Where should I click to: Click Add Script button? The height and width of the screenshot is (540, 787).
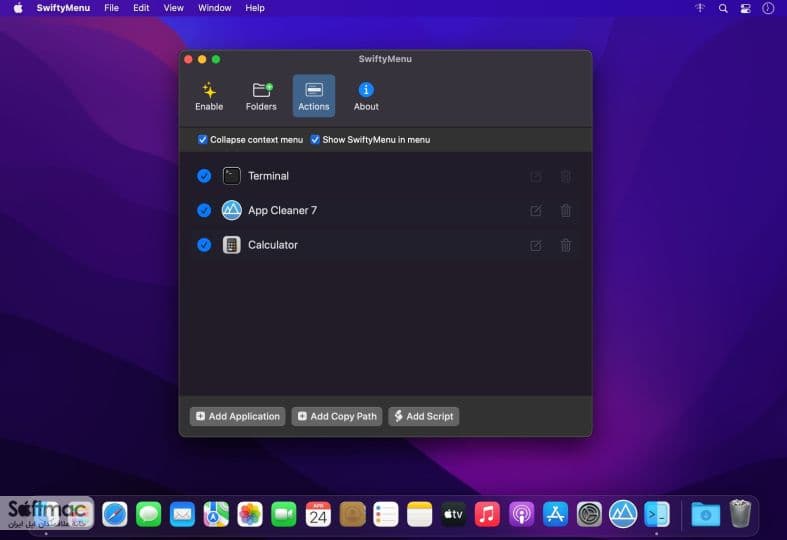pos(424,416)
